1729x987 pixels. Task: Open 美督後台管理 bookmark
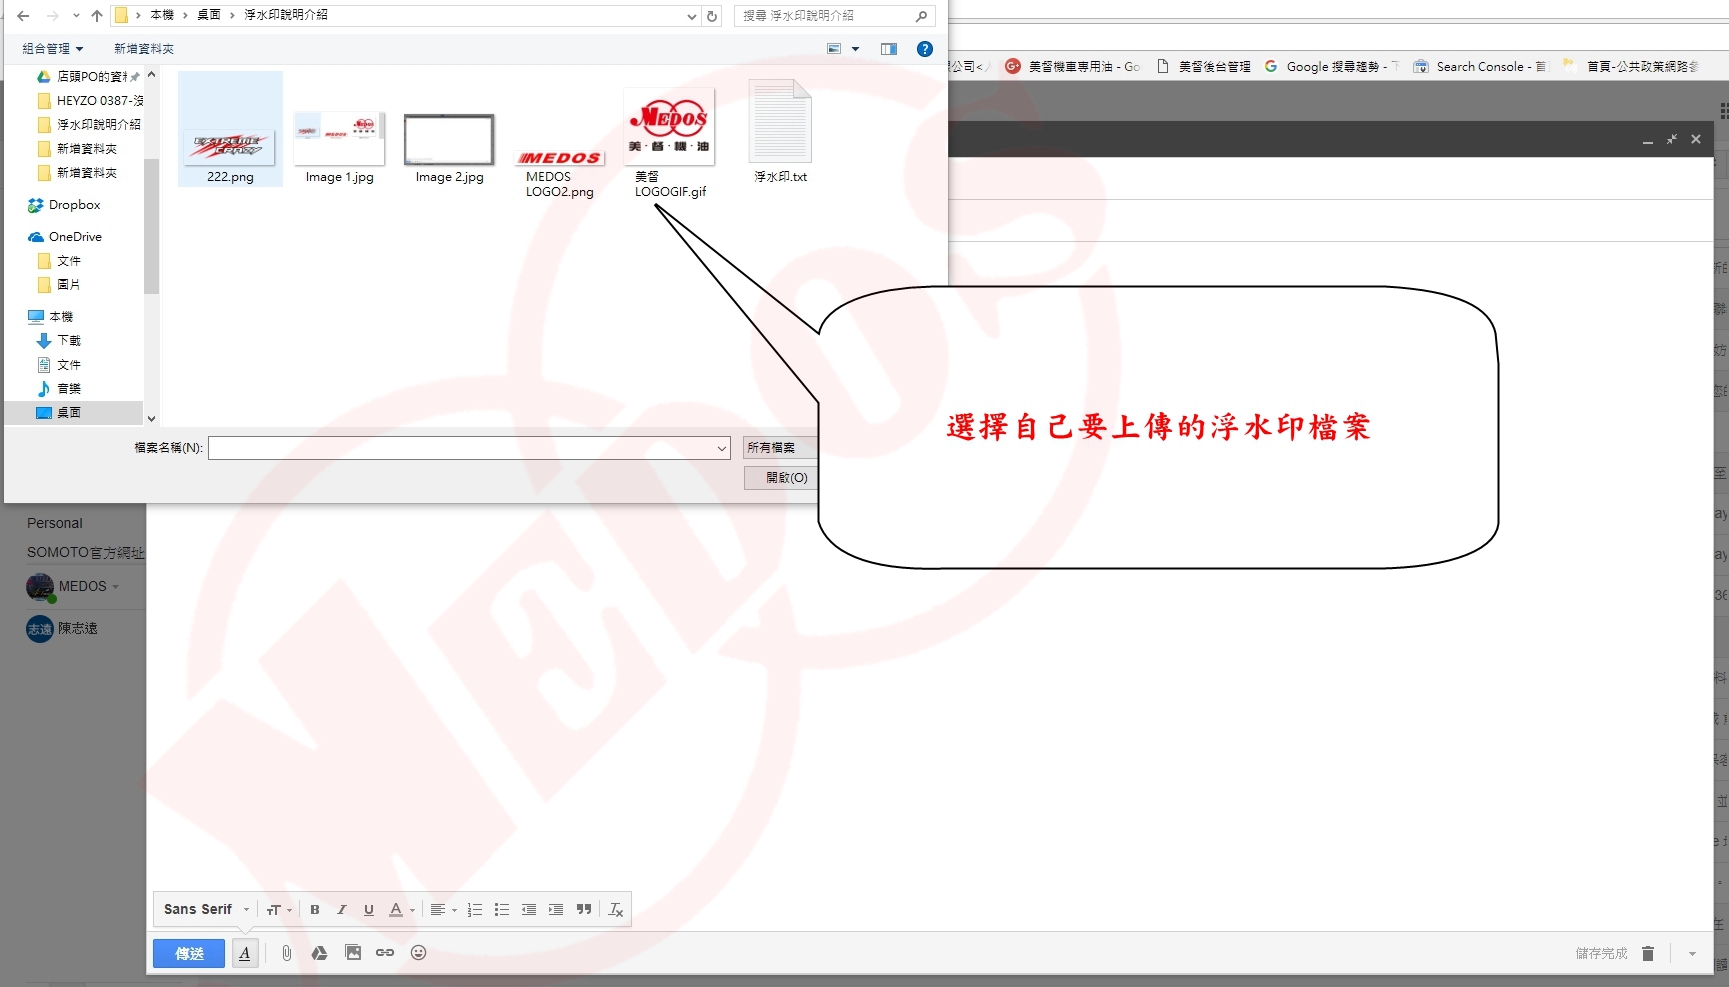[1204, 67]
